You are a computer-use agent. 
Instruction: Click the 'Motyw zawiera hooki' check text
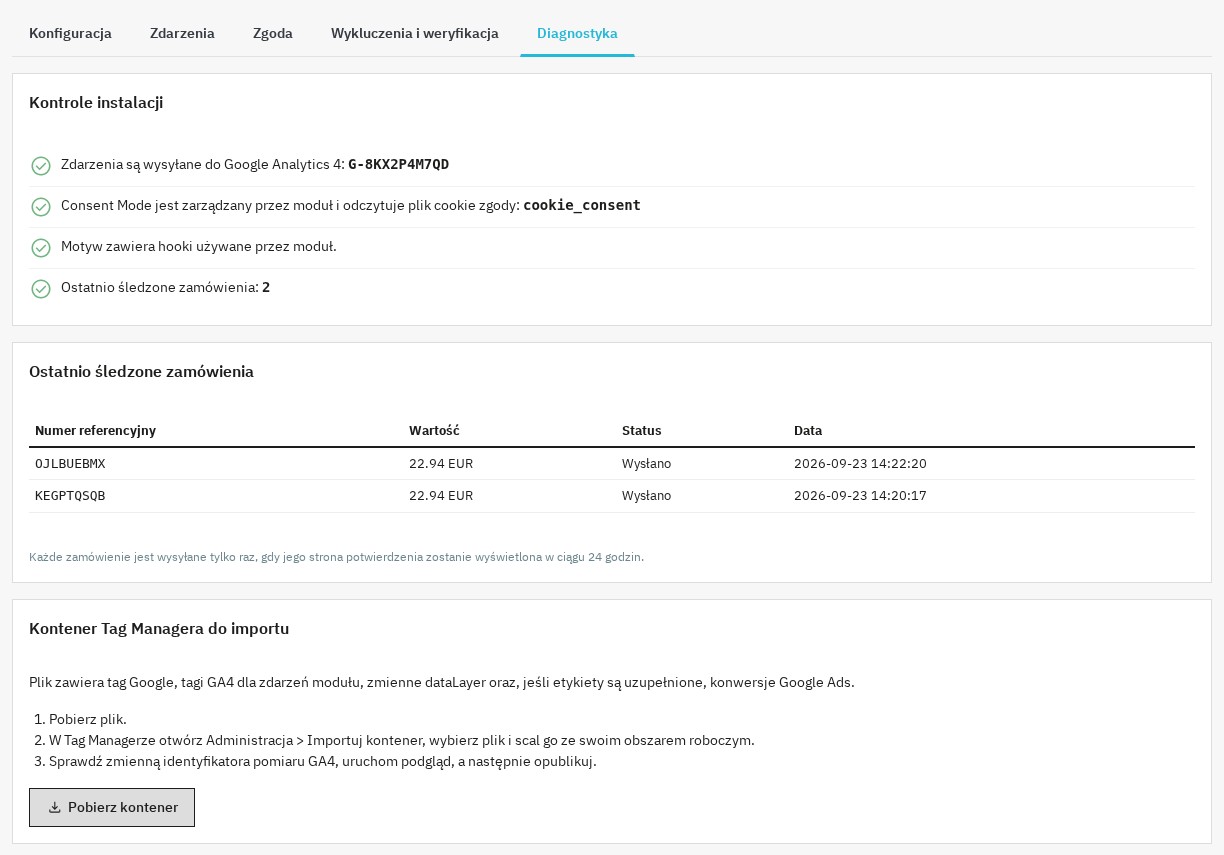198,247
